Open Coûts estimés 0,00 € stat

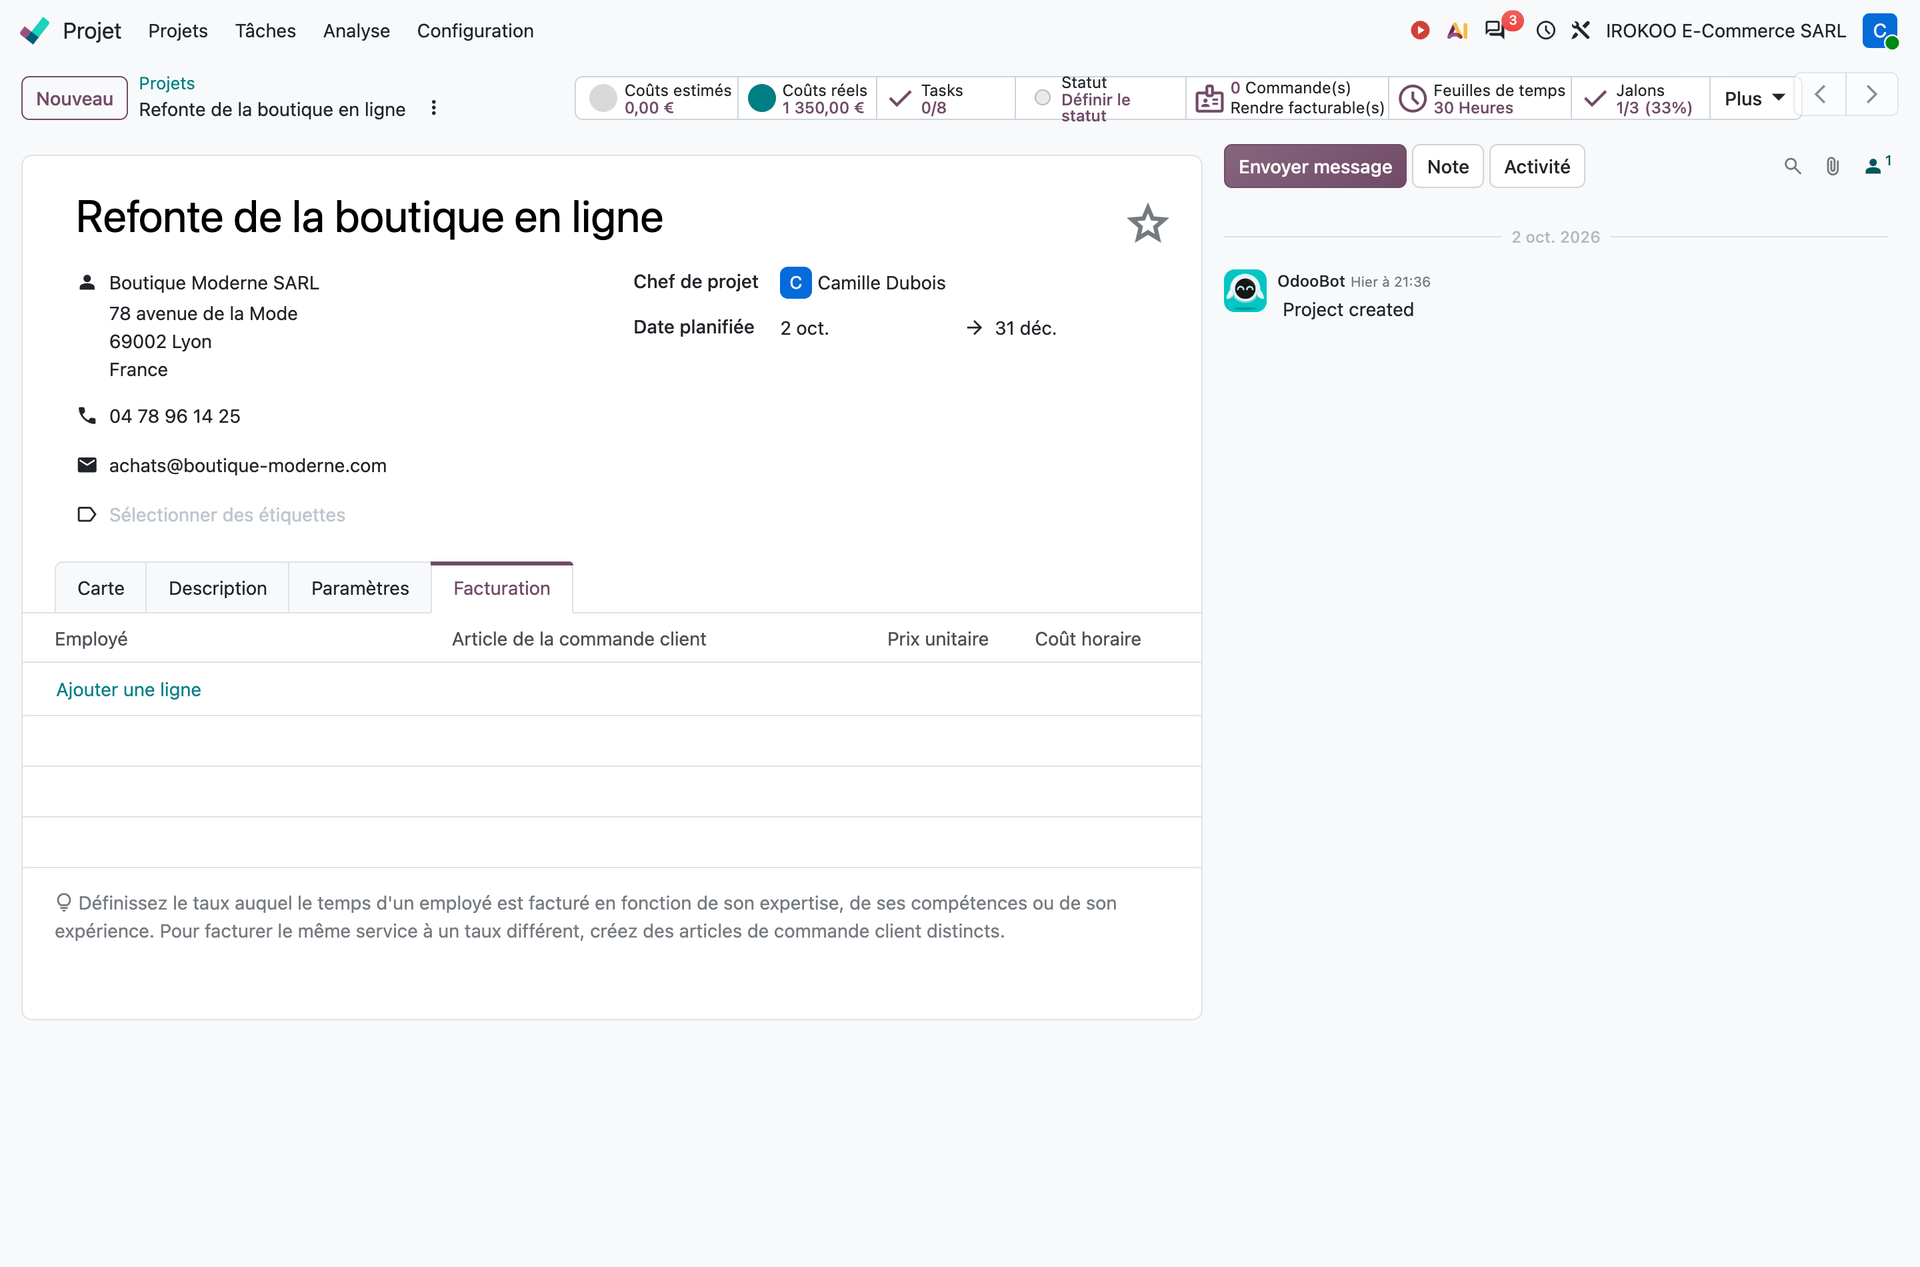[x=657, y=98]
